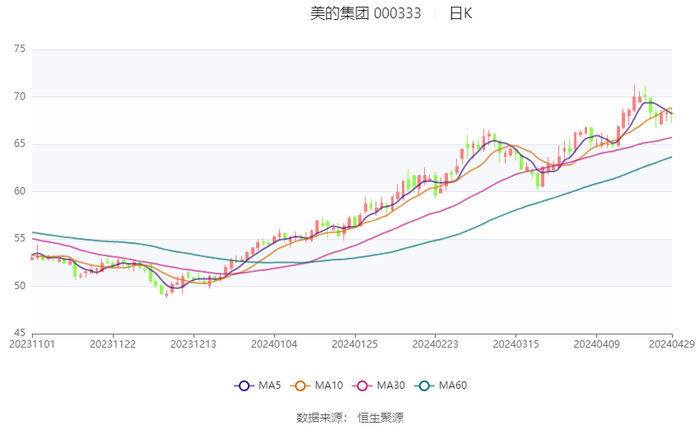Click the x-axis date 20231122
Viewport: 700px width, 426px height.
(x=113, y=344)
